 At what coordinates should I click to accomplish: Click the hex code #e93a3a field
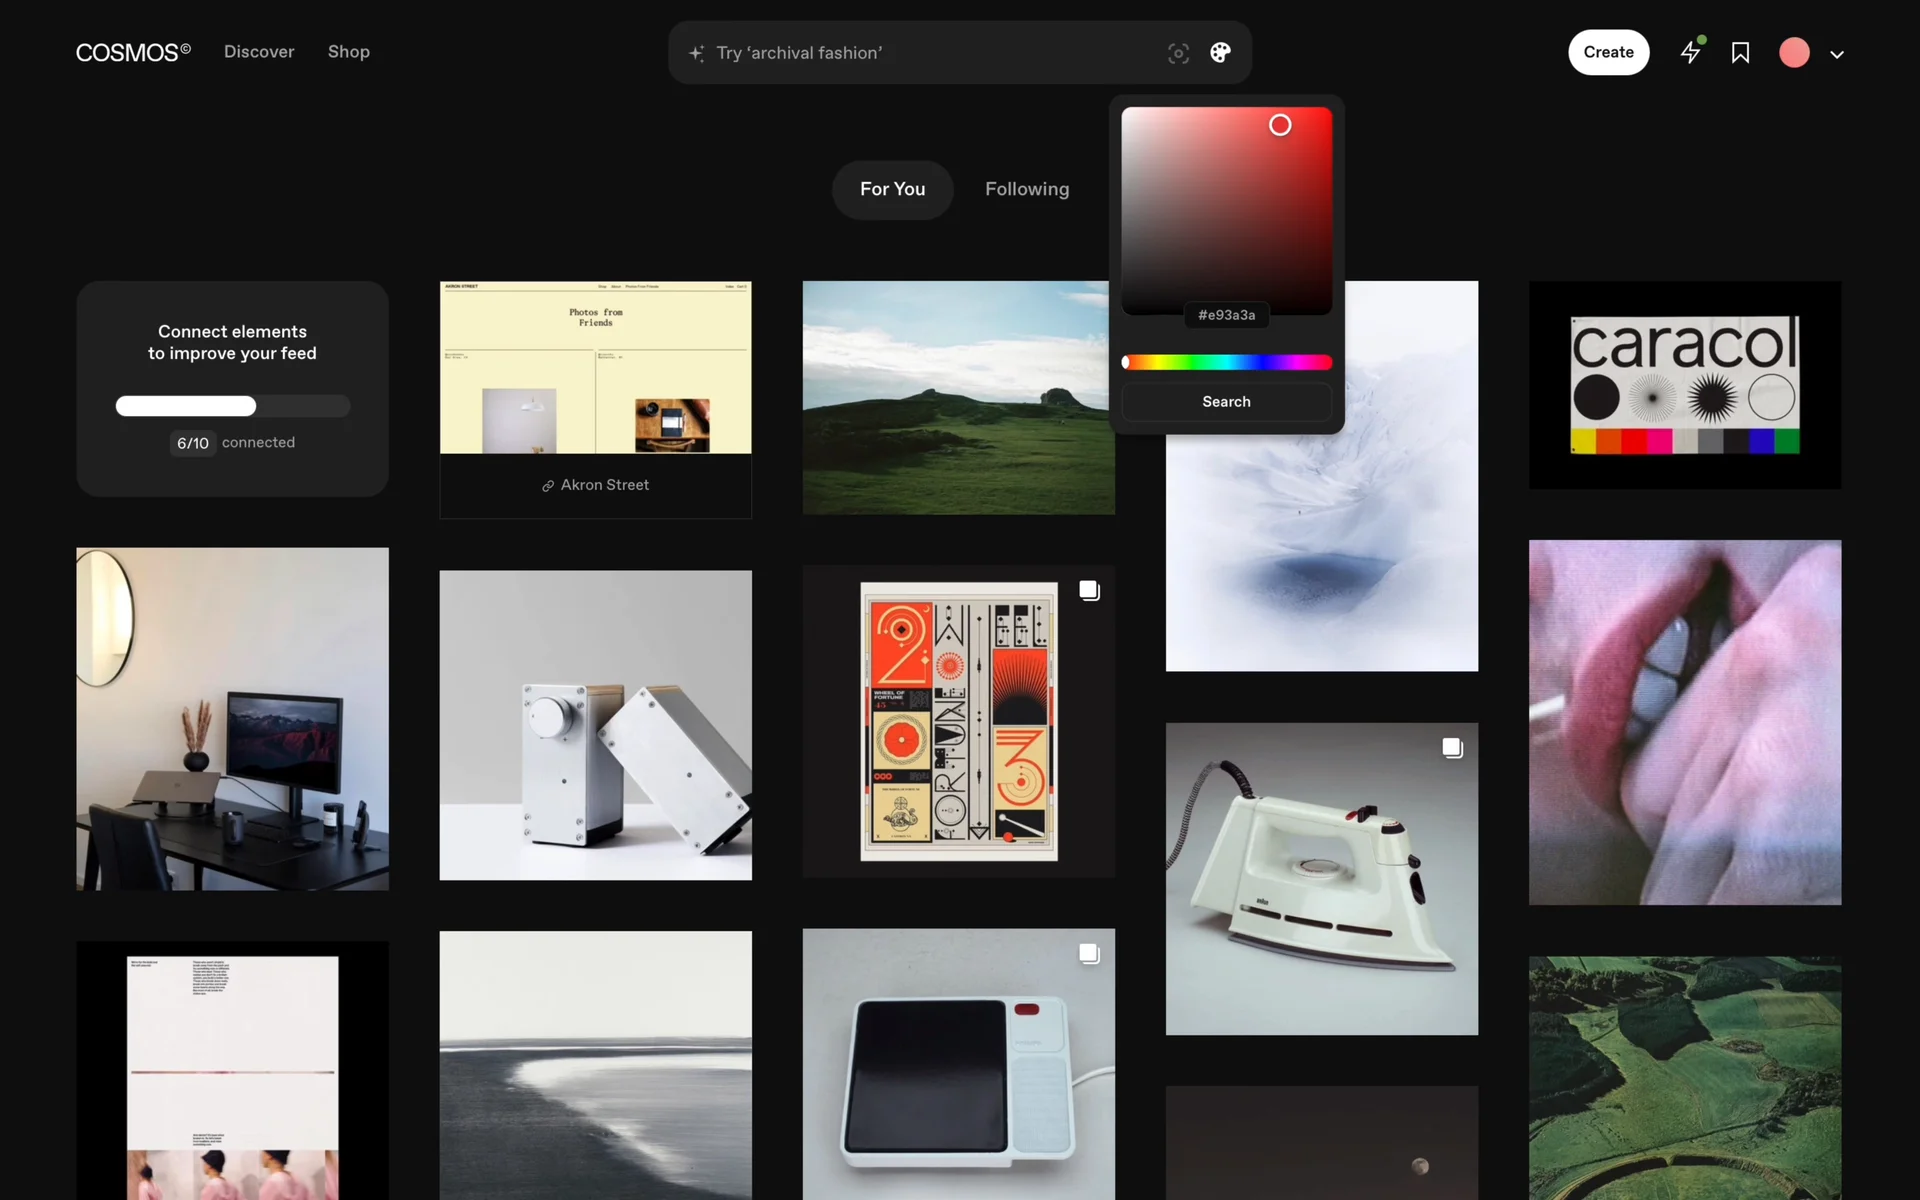point(1226,315)
